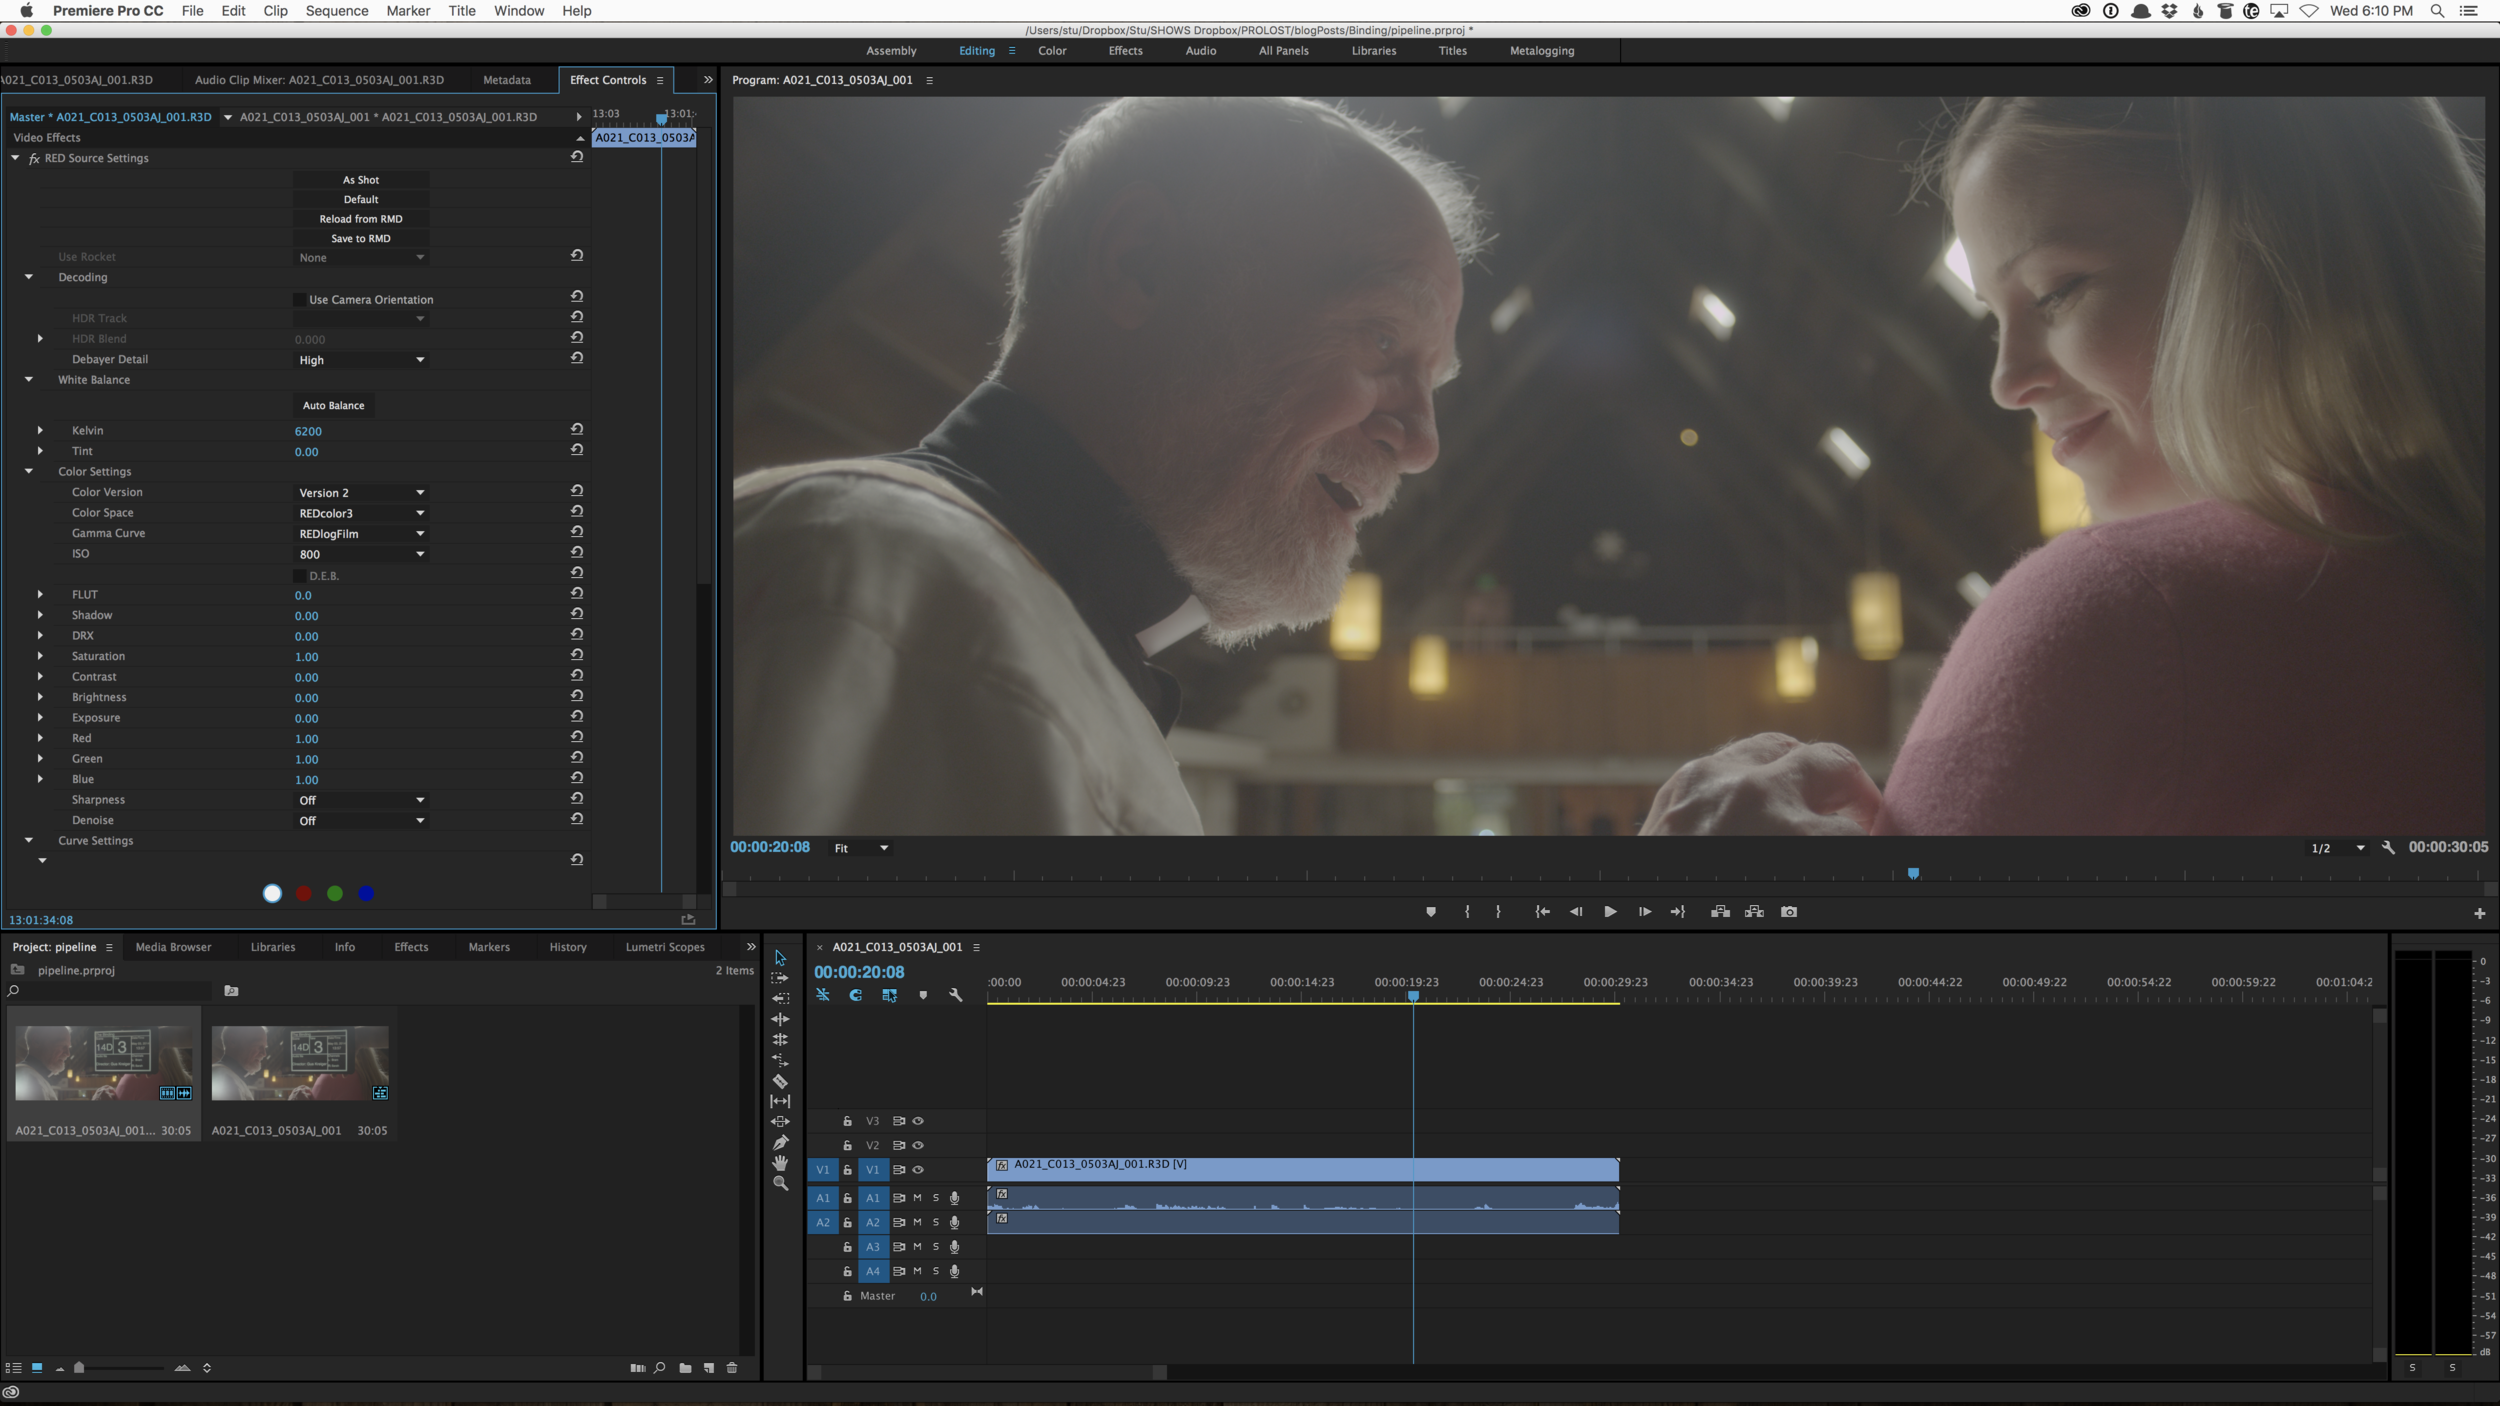Enable Use Camera Orientation checkbox
This screenshot has width=2500, height=1406.
(299, 300)
